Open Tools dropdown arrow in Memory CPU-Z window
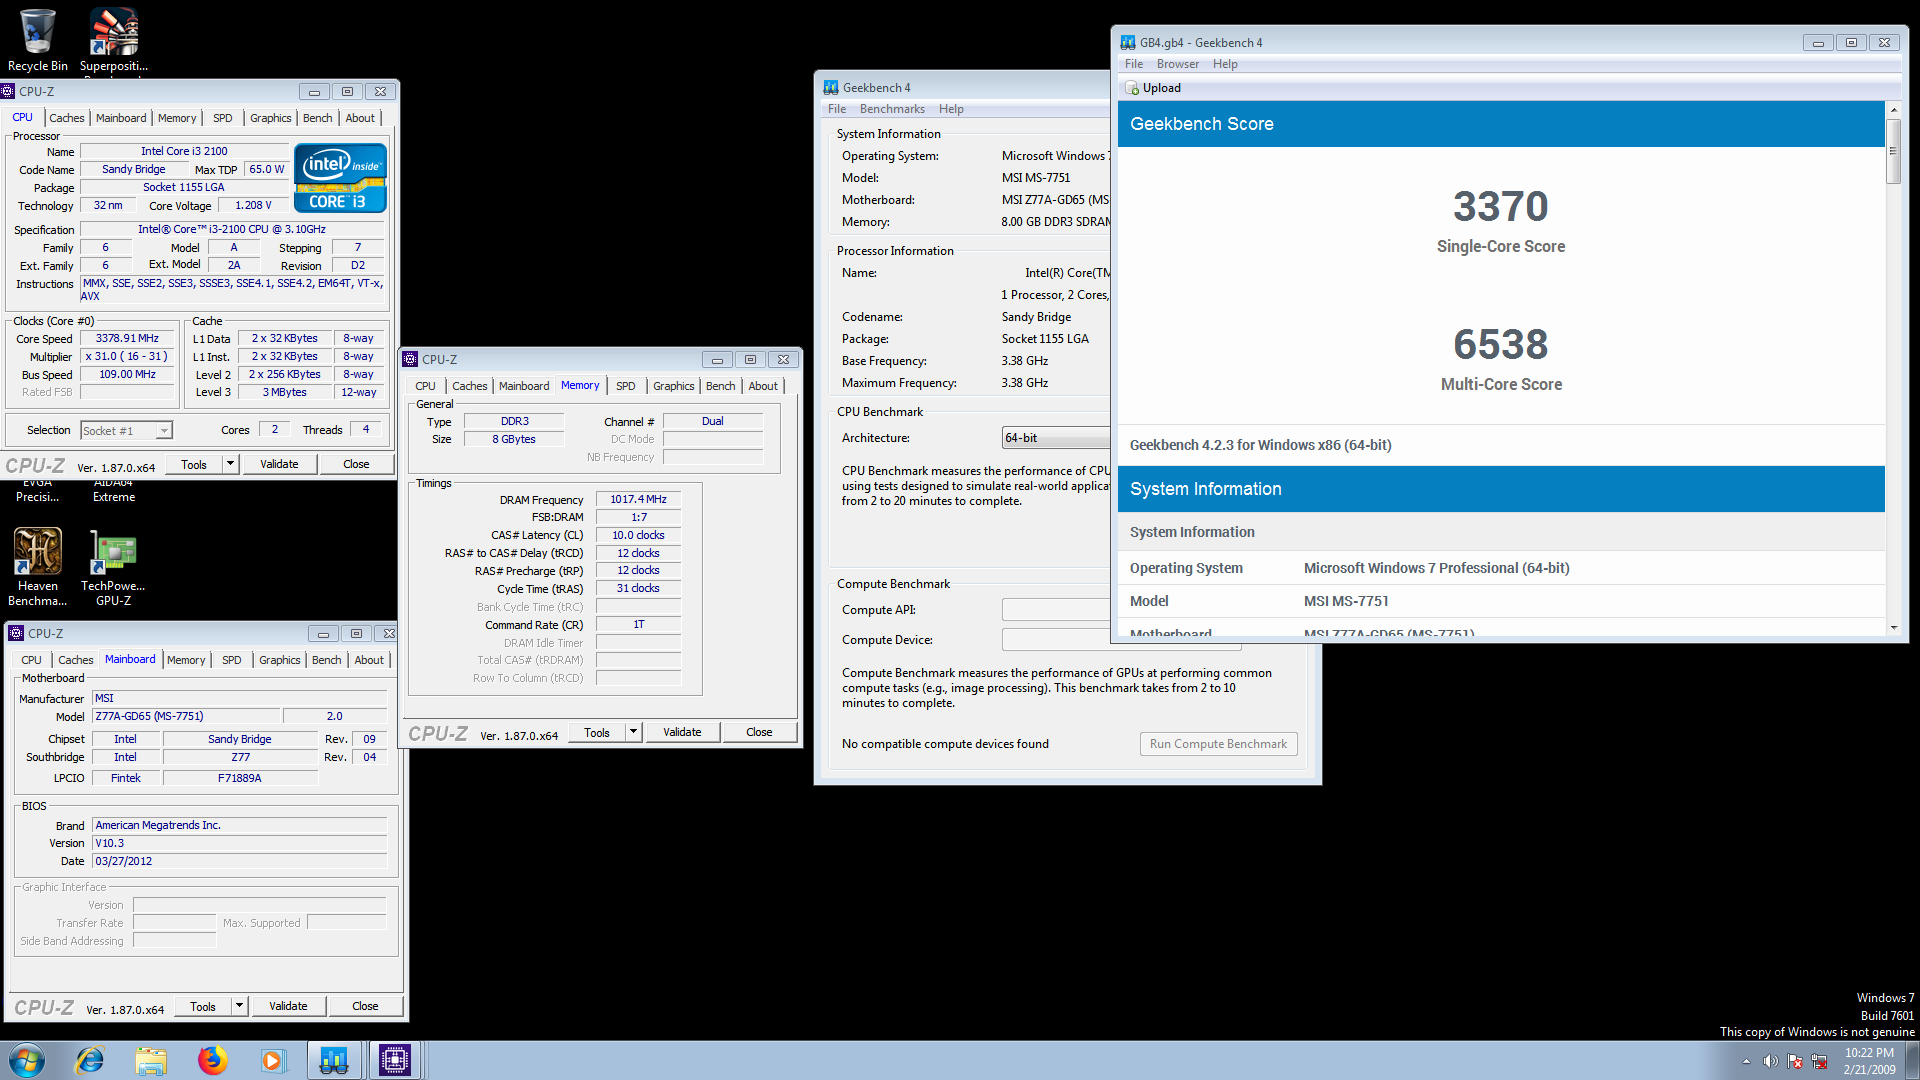 (633, 732)
